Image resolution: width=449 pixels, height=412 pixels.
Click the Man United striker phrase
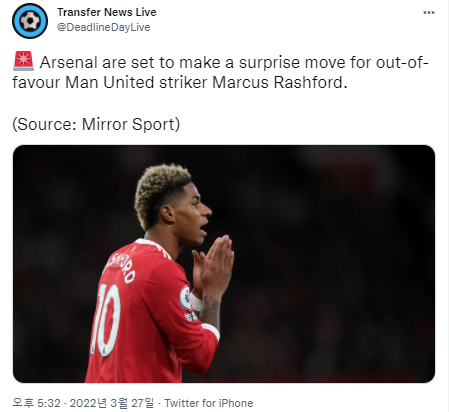[136, 83]
